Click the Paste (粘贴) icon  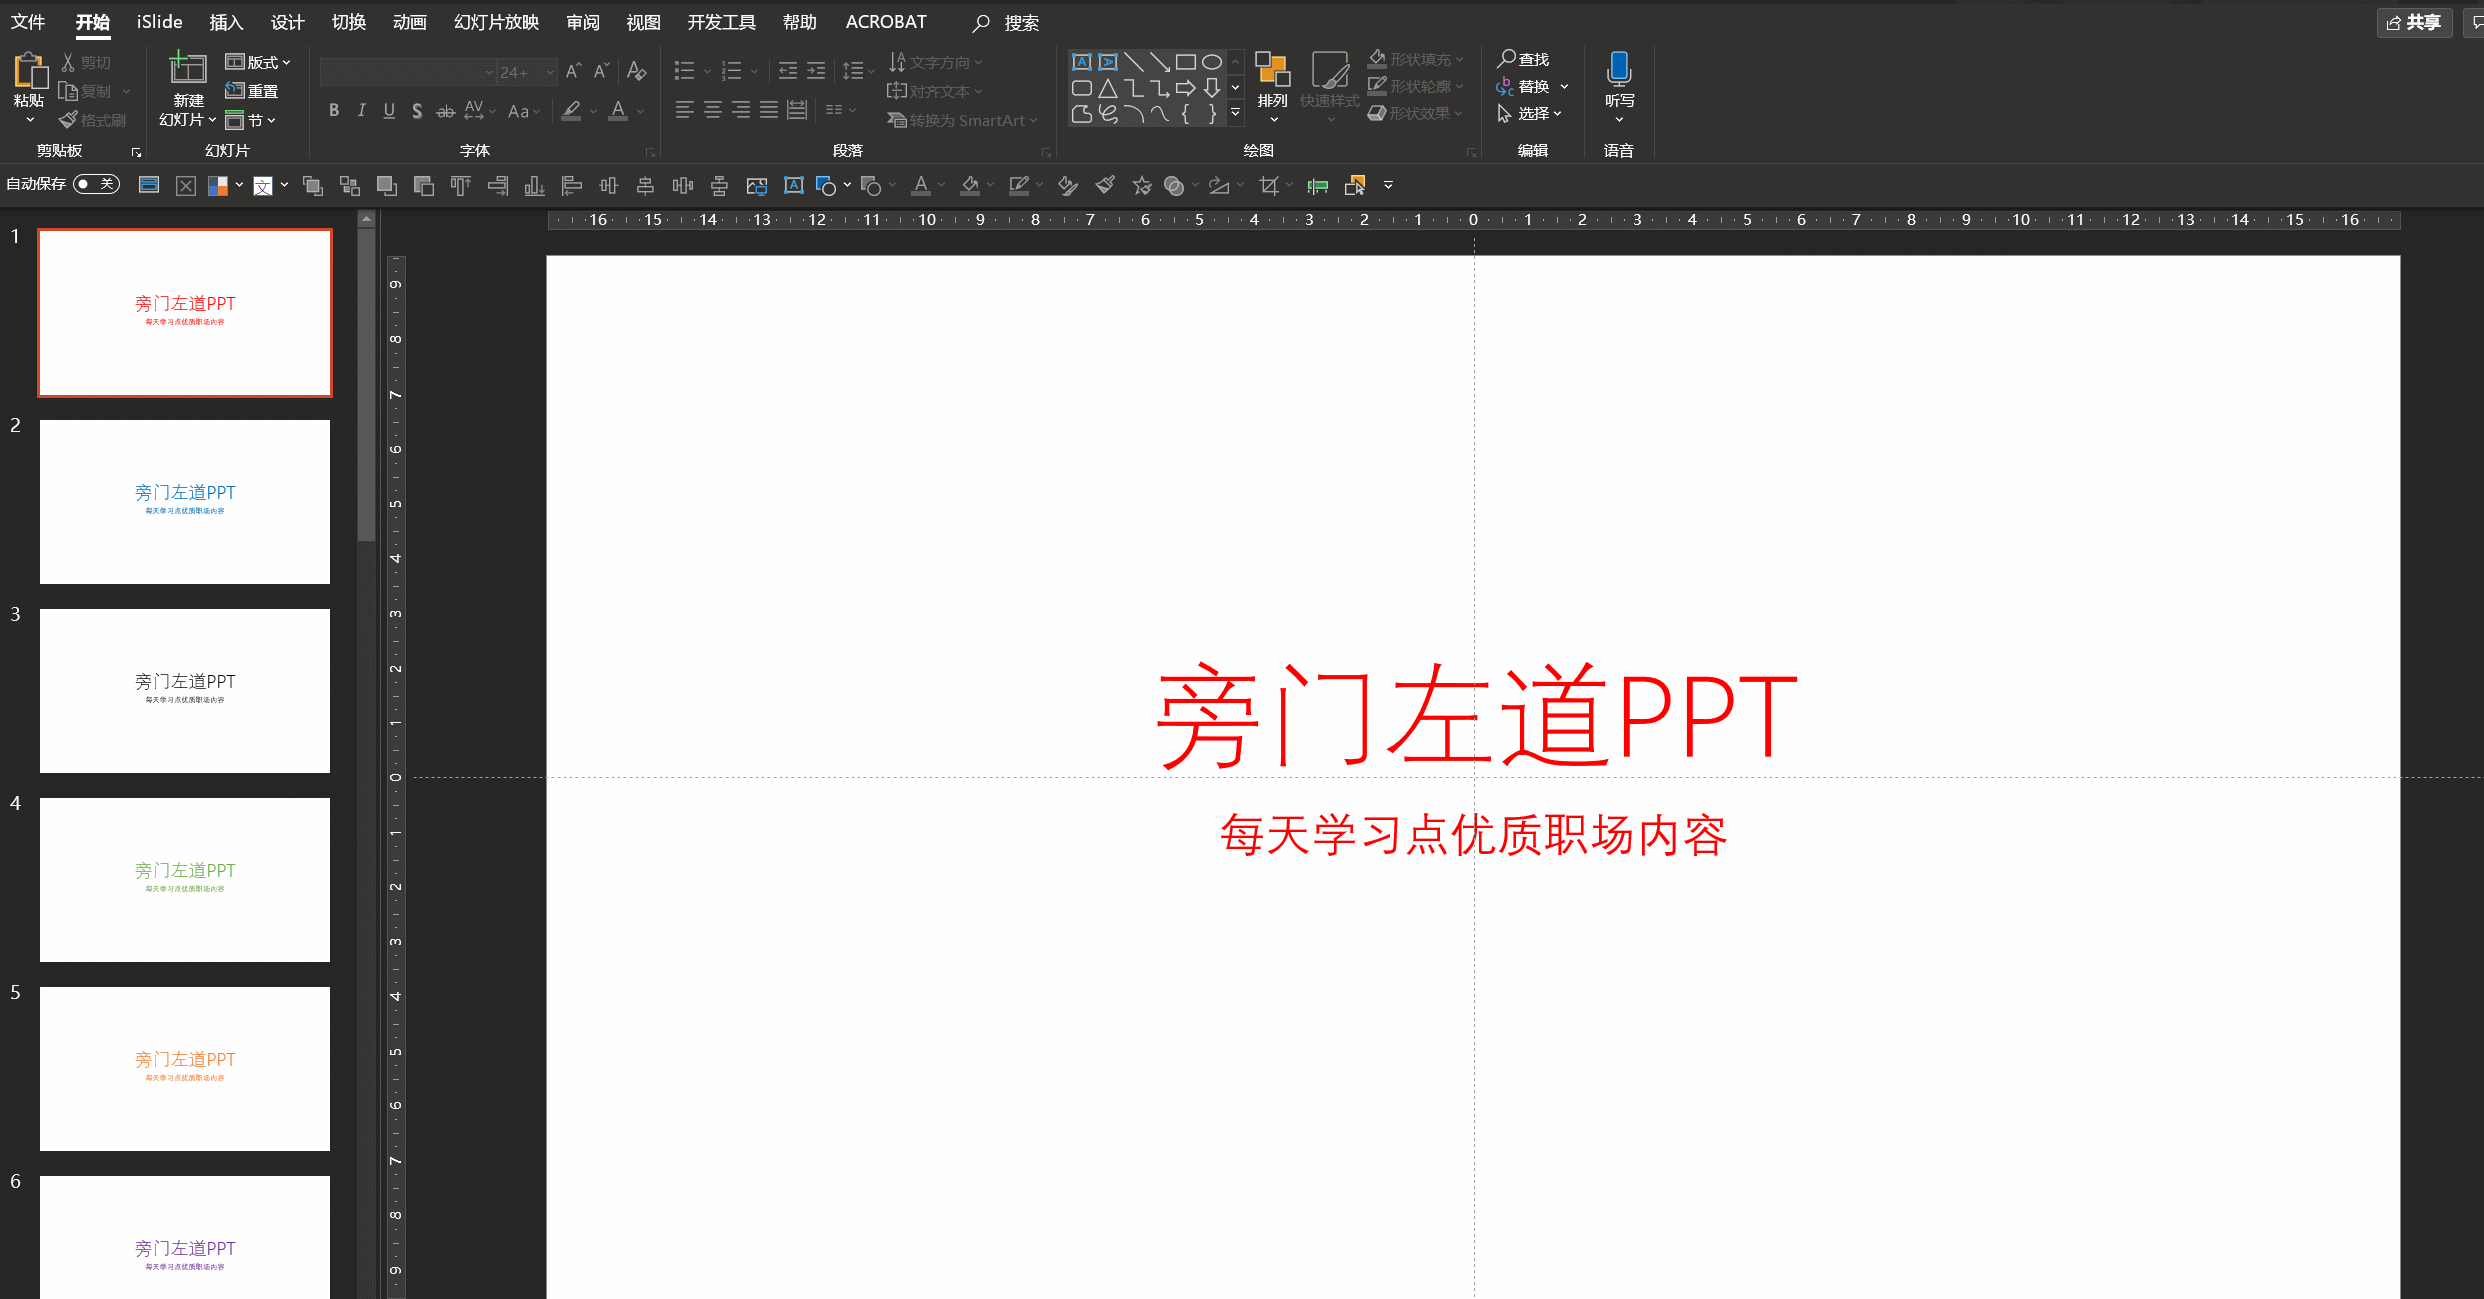tap(29, 72)
